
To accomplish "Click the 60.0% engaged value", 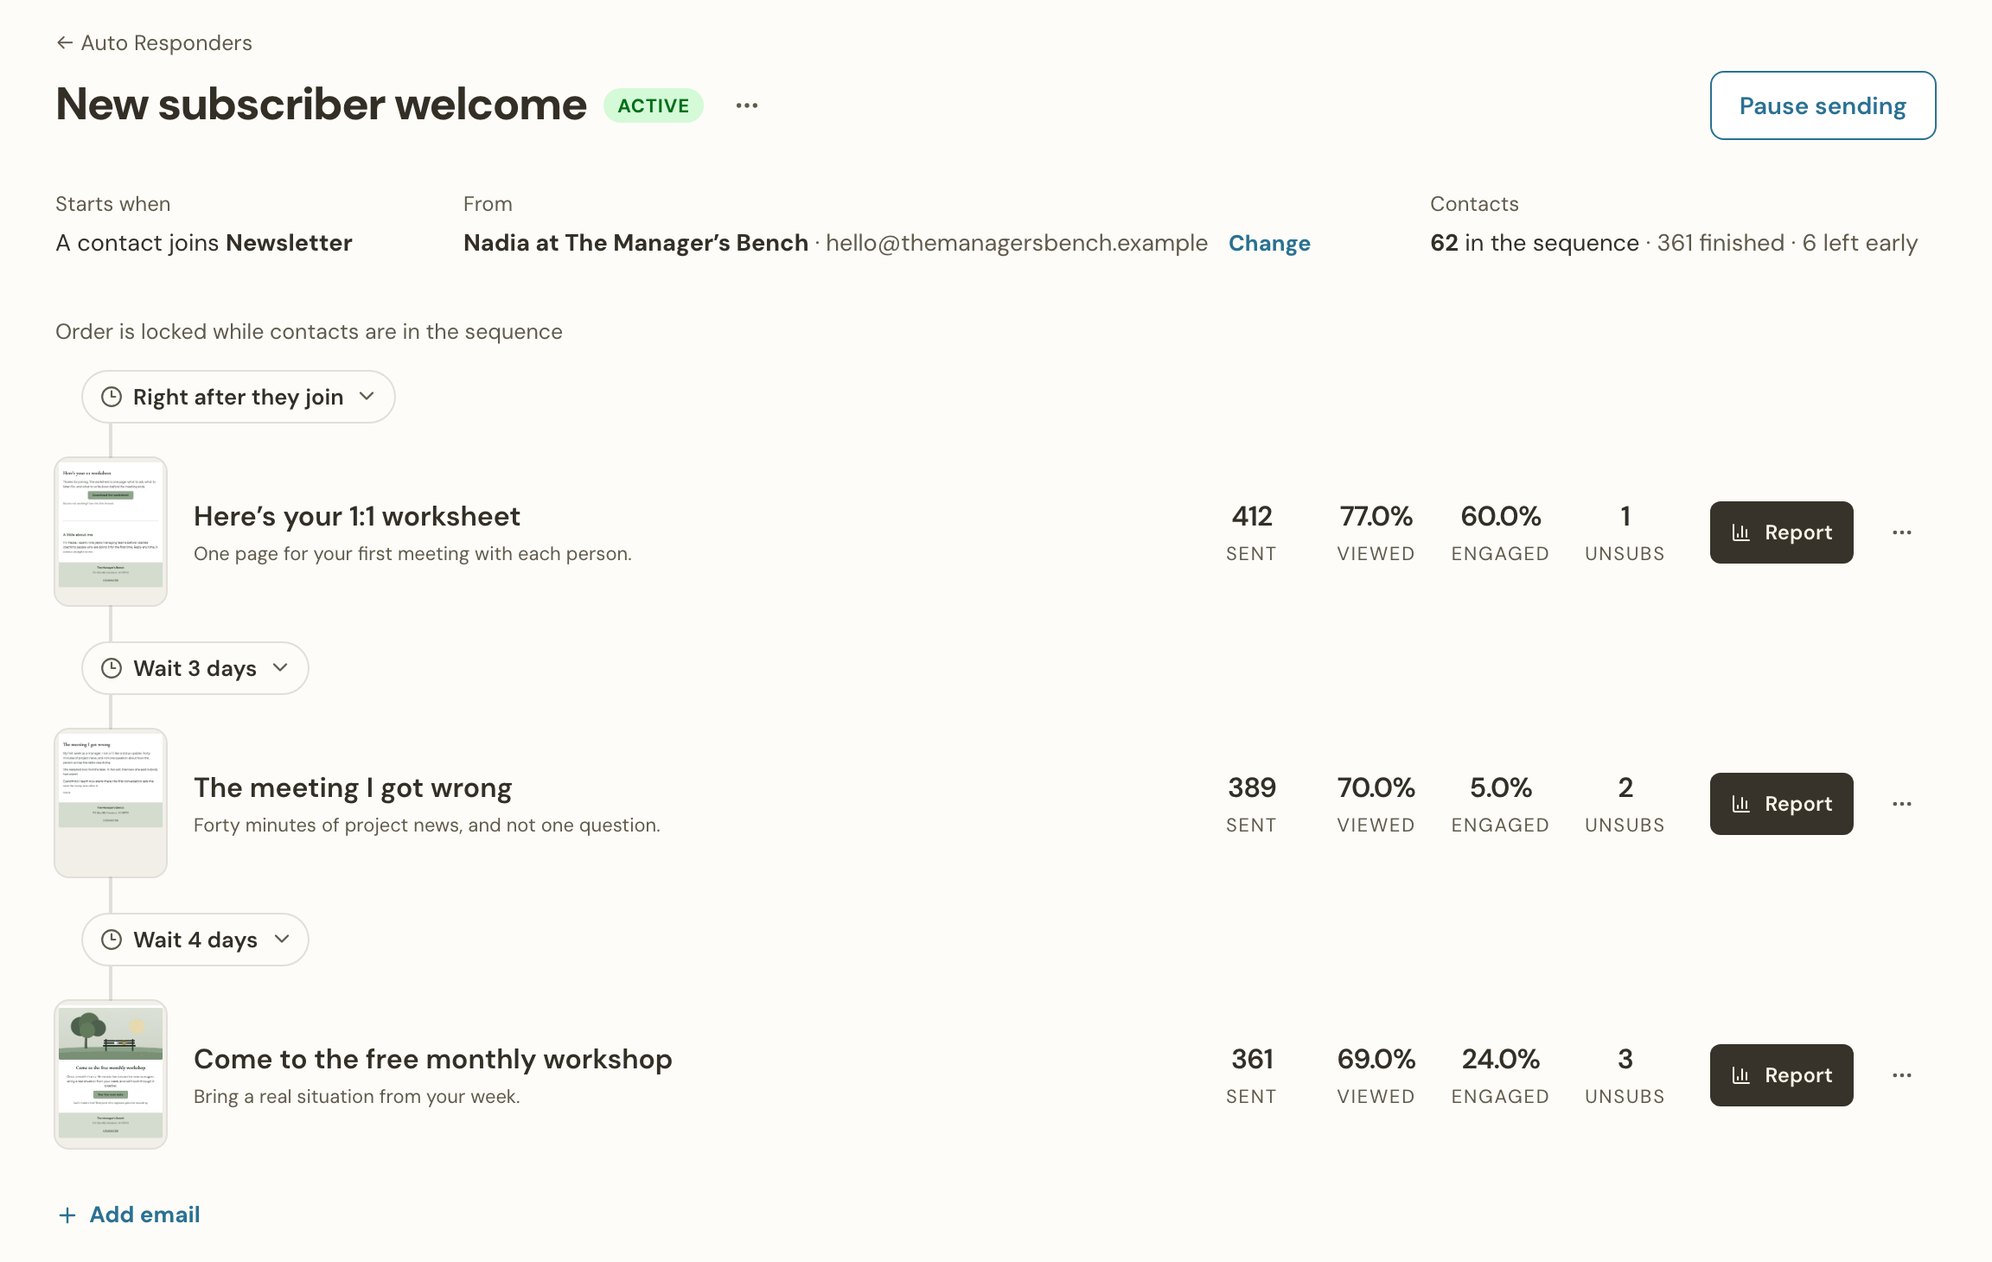I will point(1500,516).
